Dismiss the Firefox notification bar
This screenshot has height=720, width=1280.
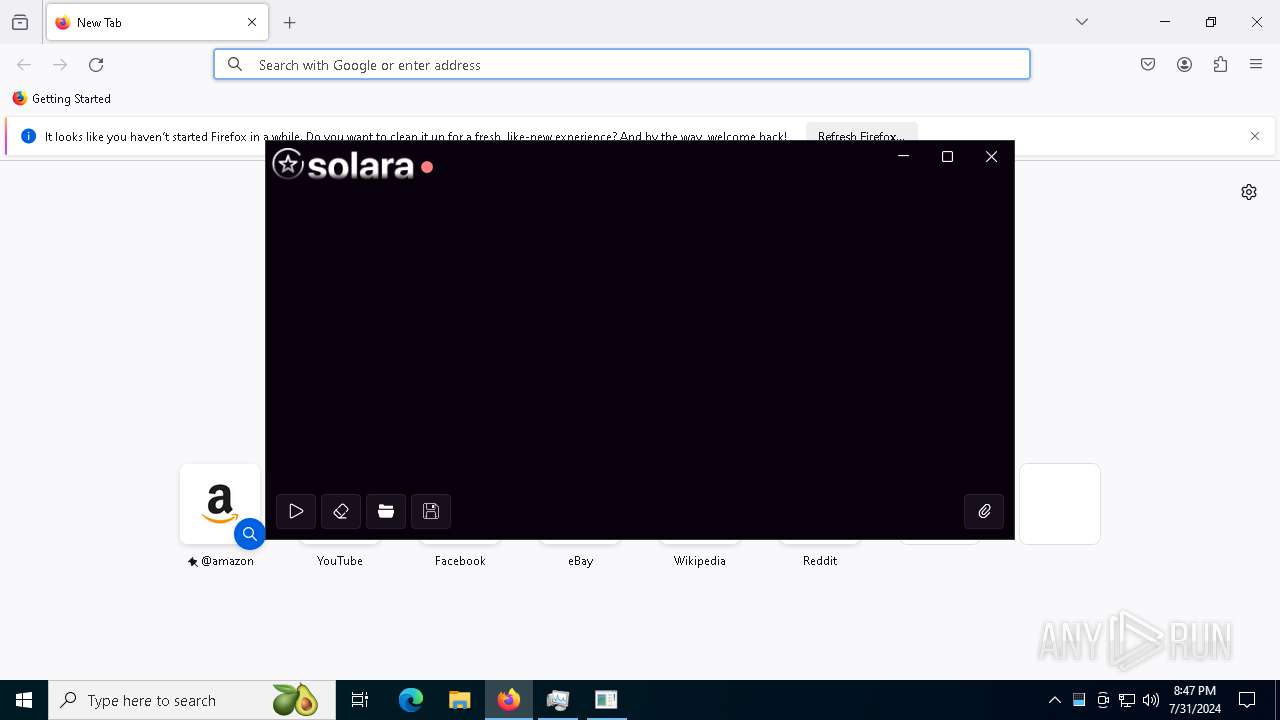(x=1255, y=136)
